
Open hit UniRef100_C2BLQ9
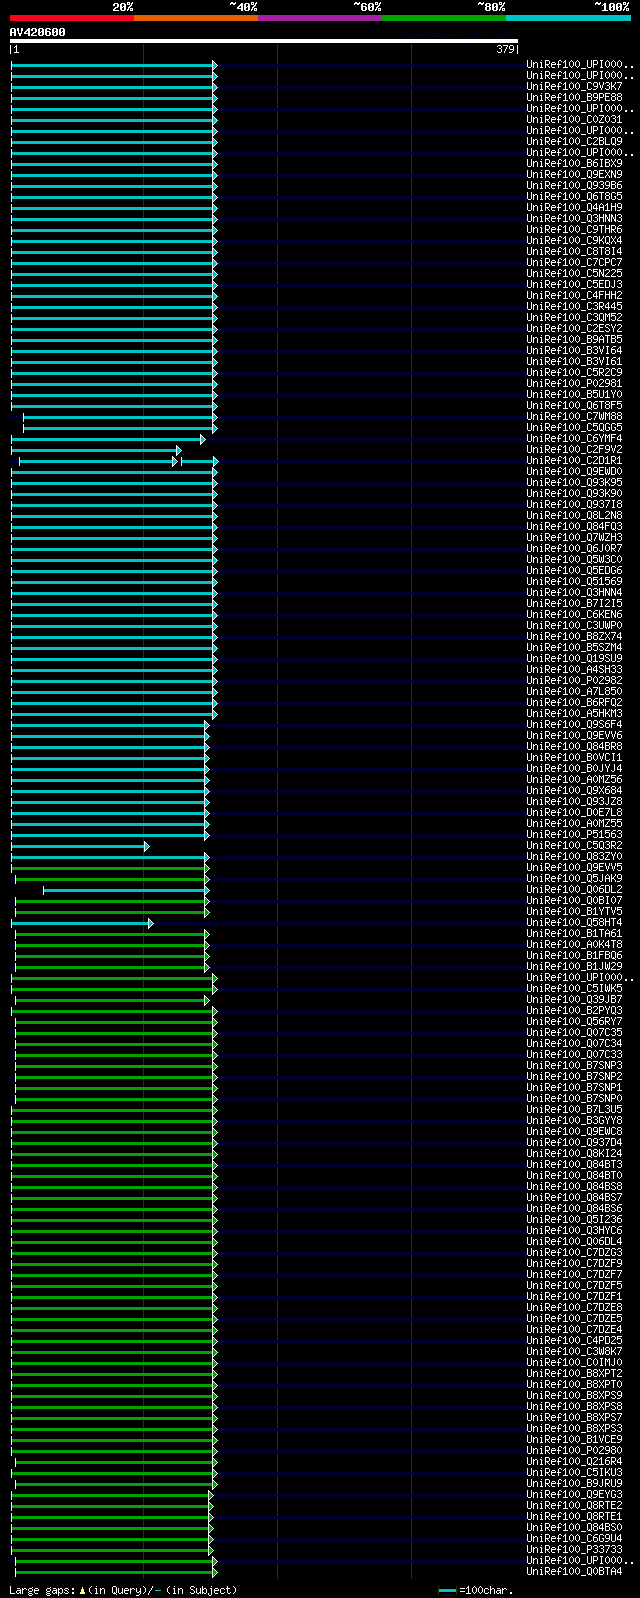(x=574, y=142)
